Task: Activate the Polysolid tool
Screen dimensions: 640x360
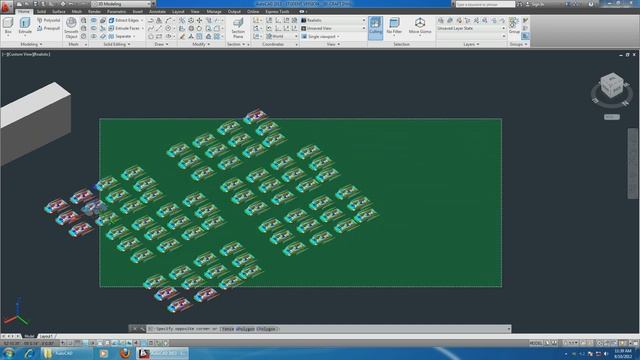Action: tap(49, 20)
